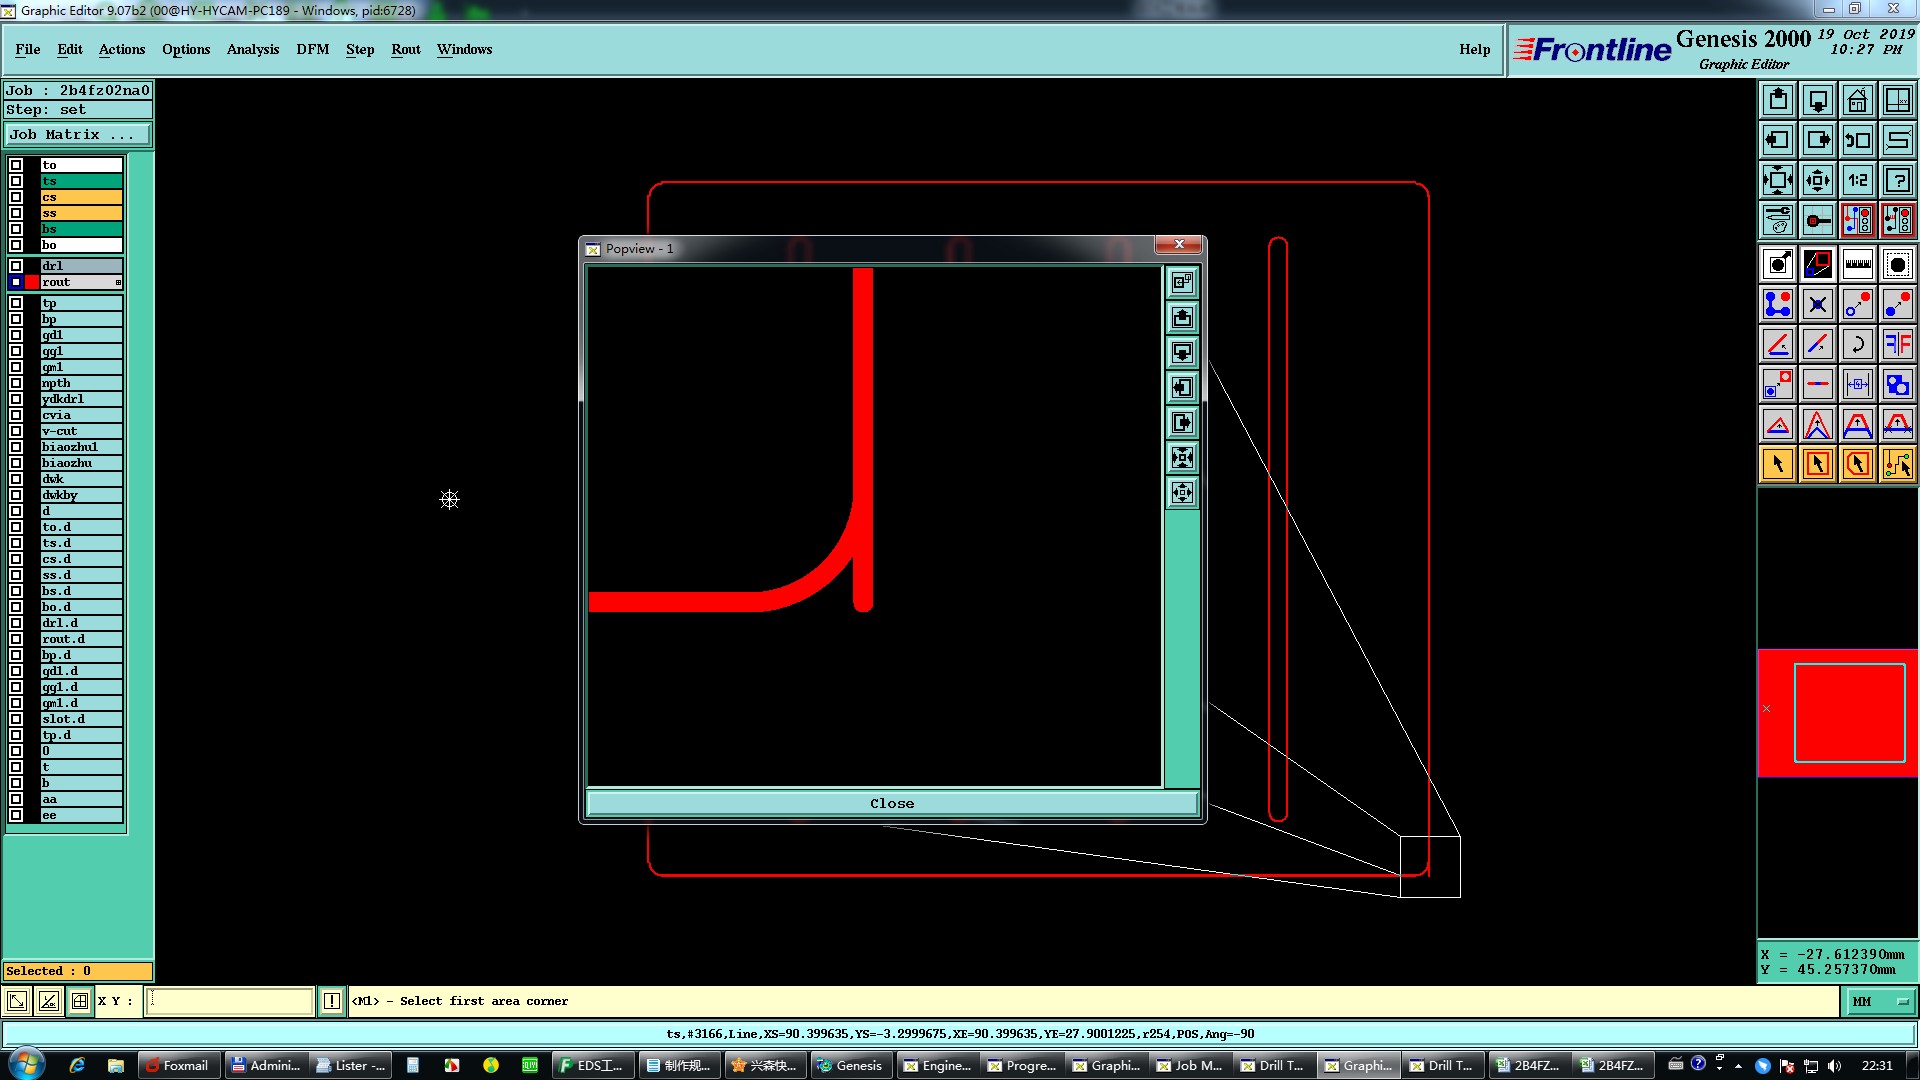The width and height of the screenshot is (1920, 1080).
Task: Select the rectangle area selection pointer tool
Action: tap(1817, 464)
